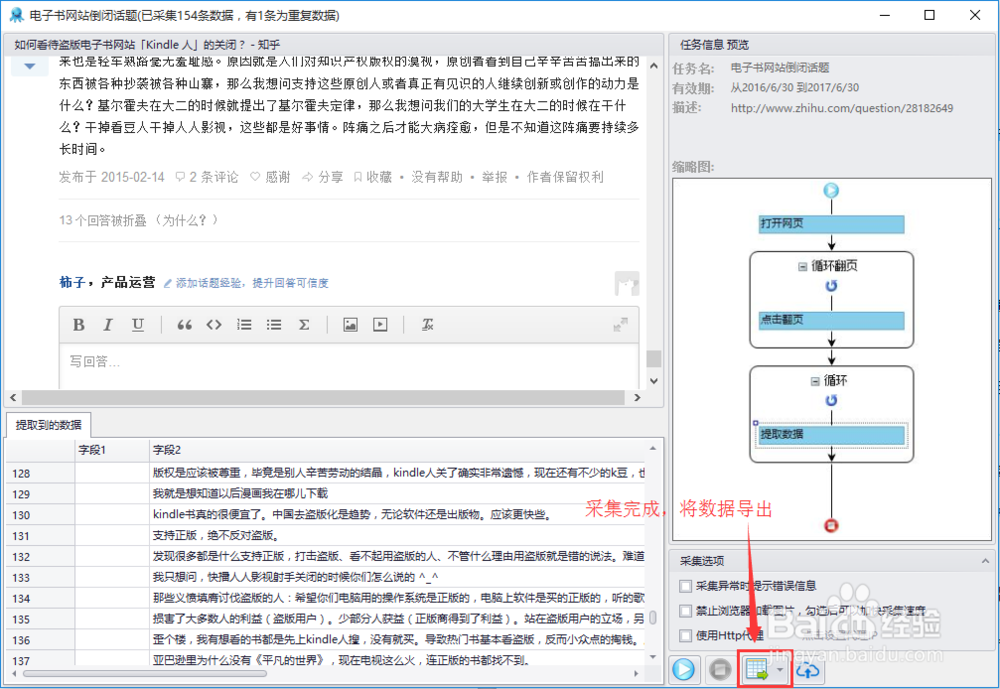The width and height of the screenshot is (1000, 689).
Task: Start collection with the blue play button
Action: [x=684, y=669]
